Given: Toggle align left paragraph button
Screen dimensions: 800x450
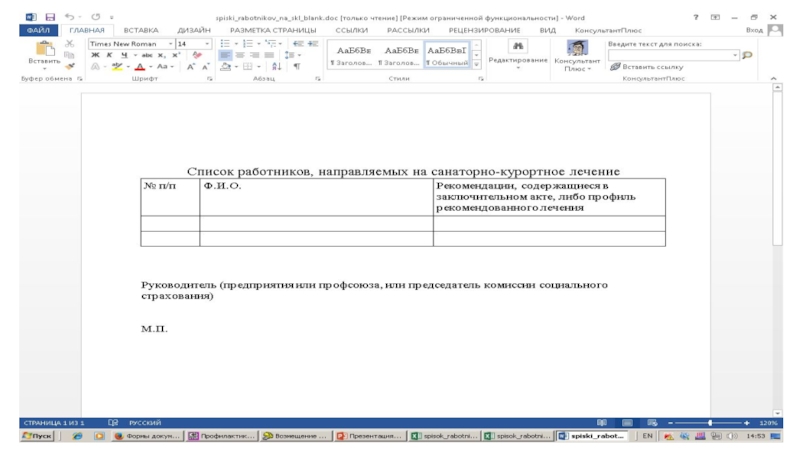Looking at the screenshot, I should 226,56.
